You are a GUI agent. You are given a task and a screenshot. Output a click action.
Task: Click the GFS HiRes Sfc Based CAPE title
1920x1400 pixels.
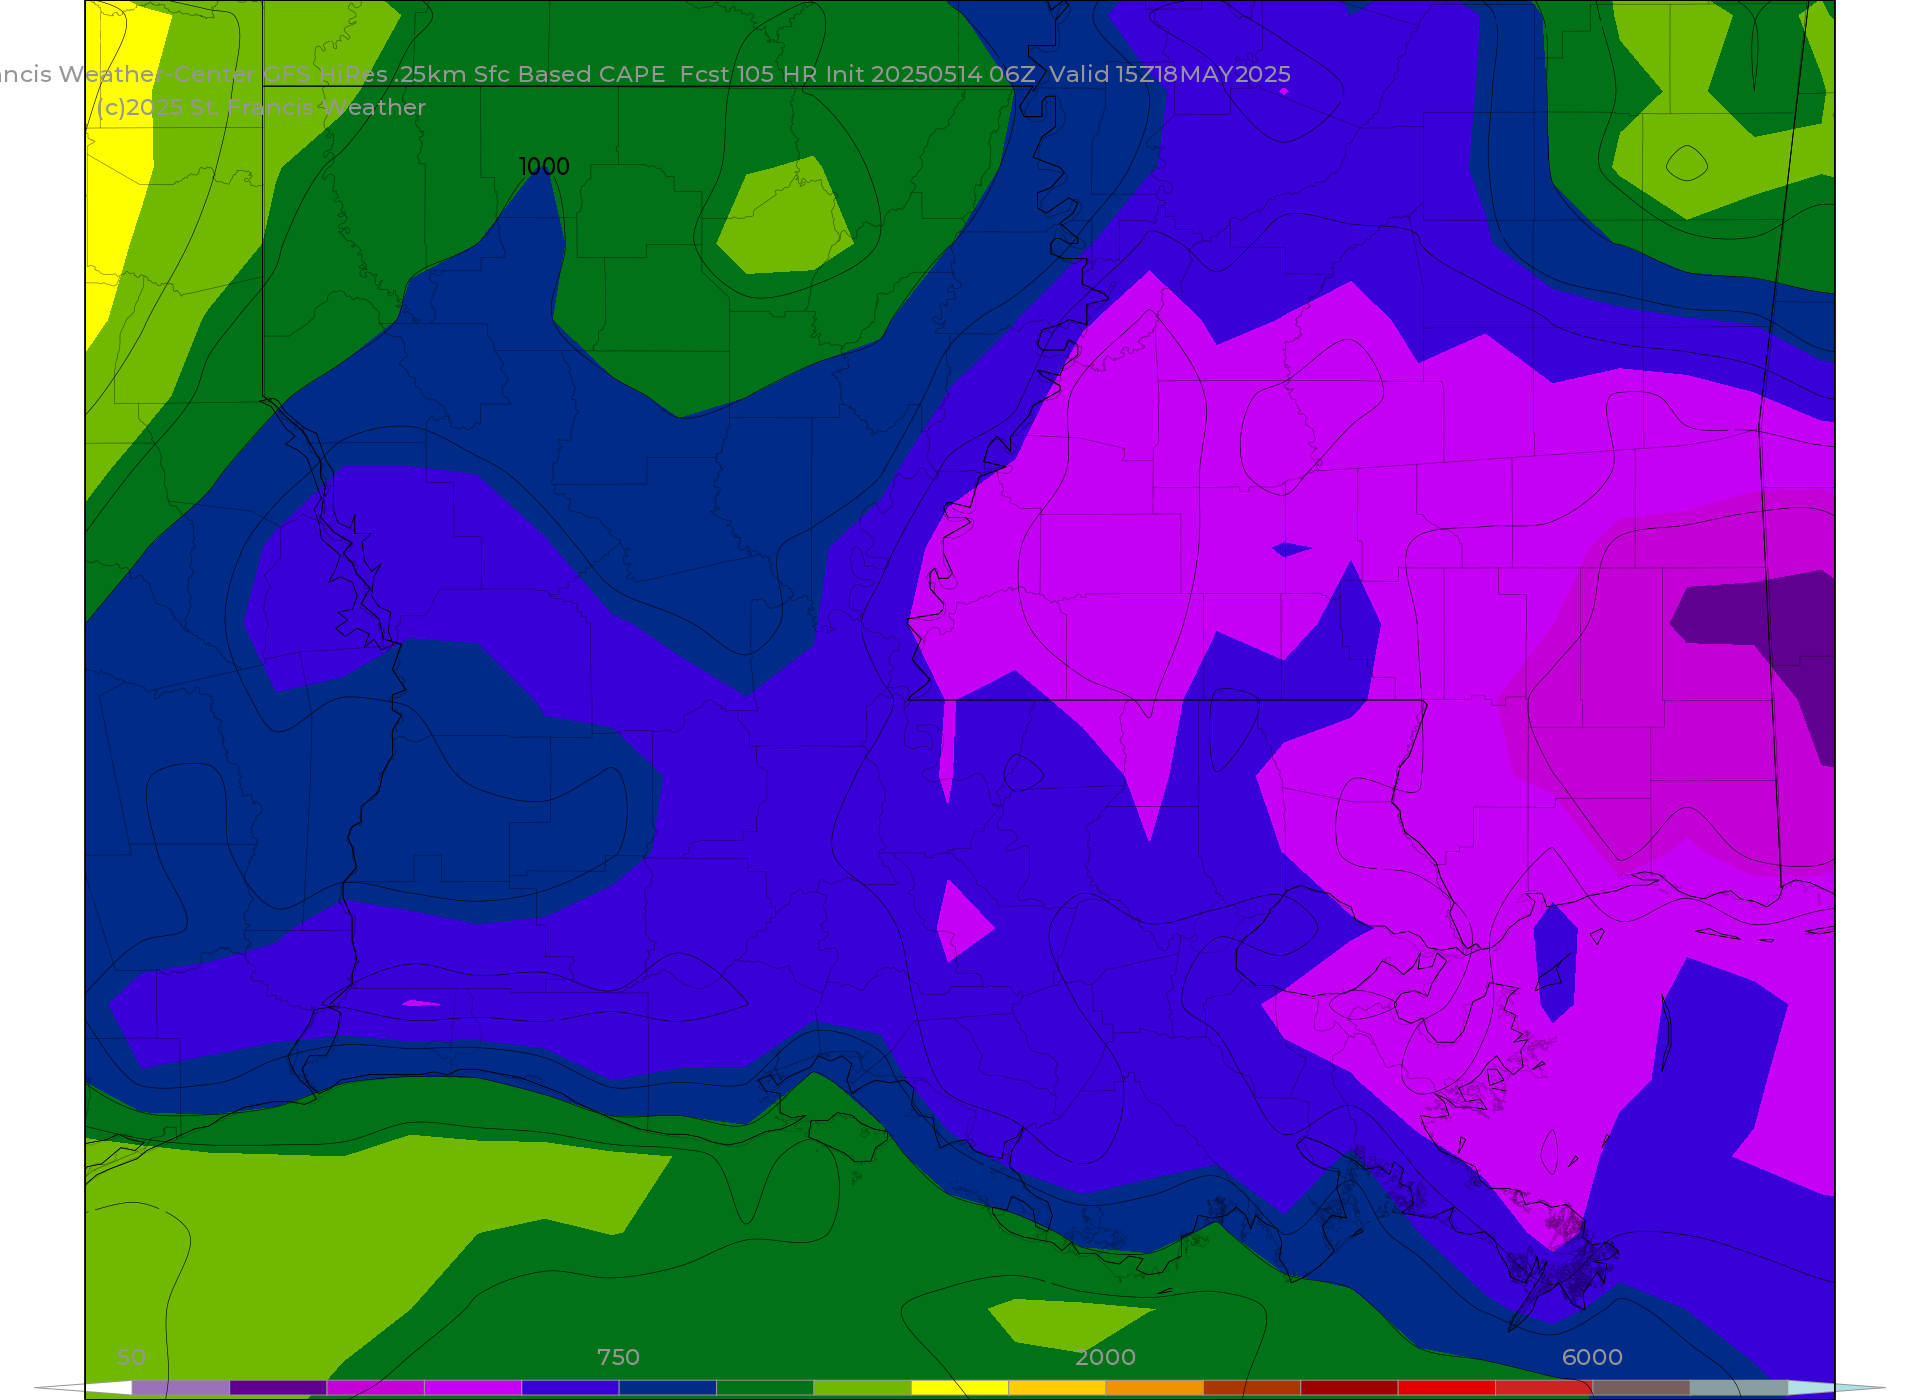tap(645, 74)
